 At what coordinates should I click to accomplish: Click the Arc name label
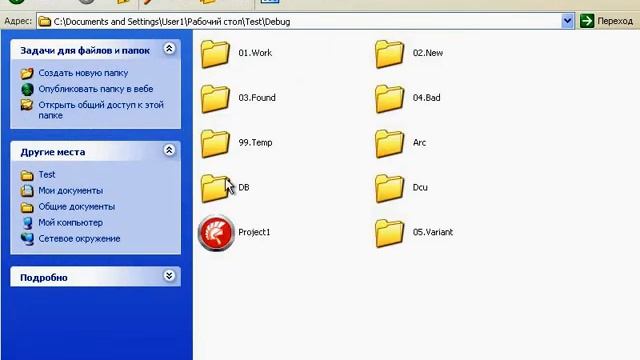pyautogui.click(x=419, y=143)
